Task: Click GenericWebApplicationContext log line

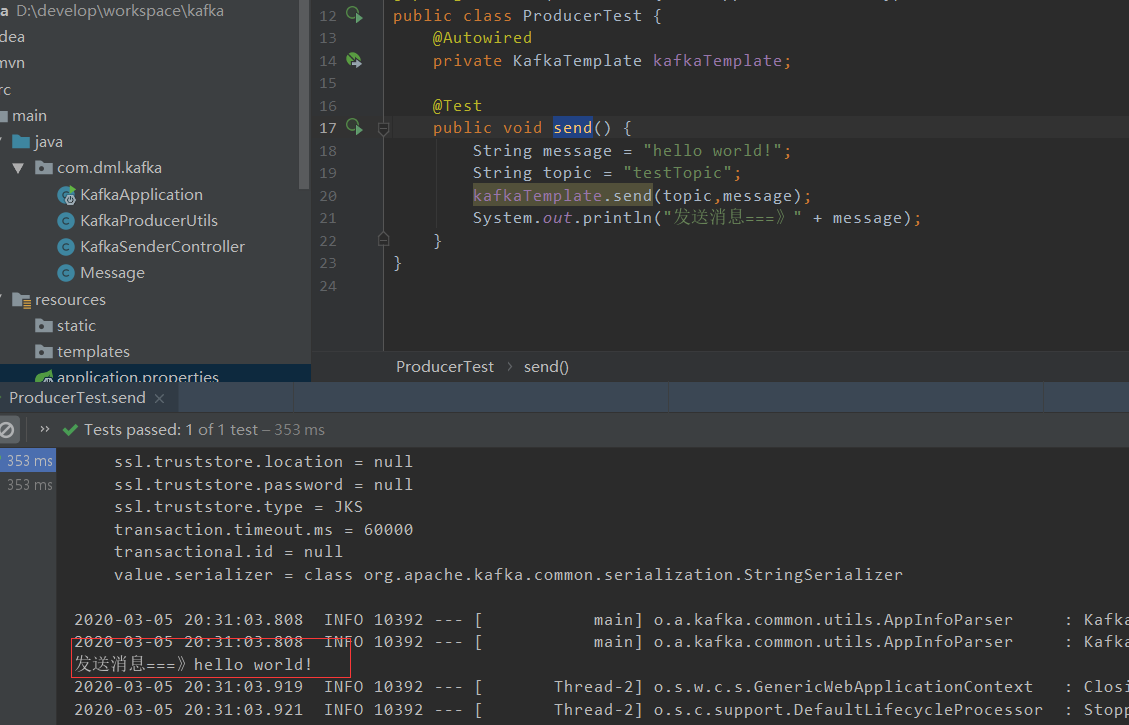Action: tap(601, 687)
